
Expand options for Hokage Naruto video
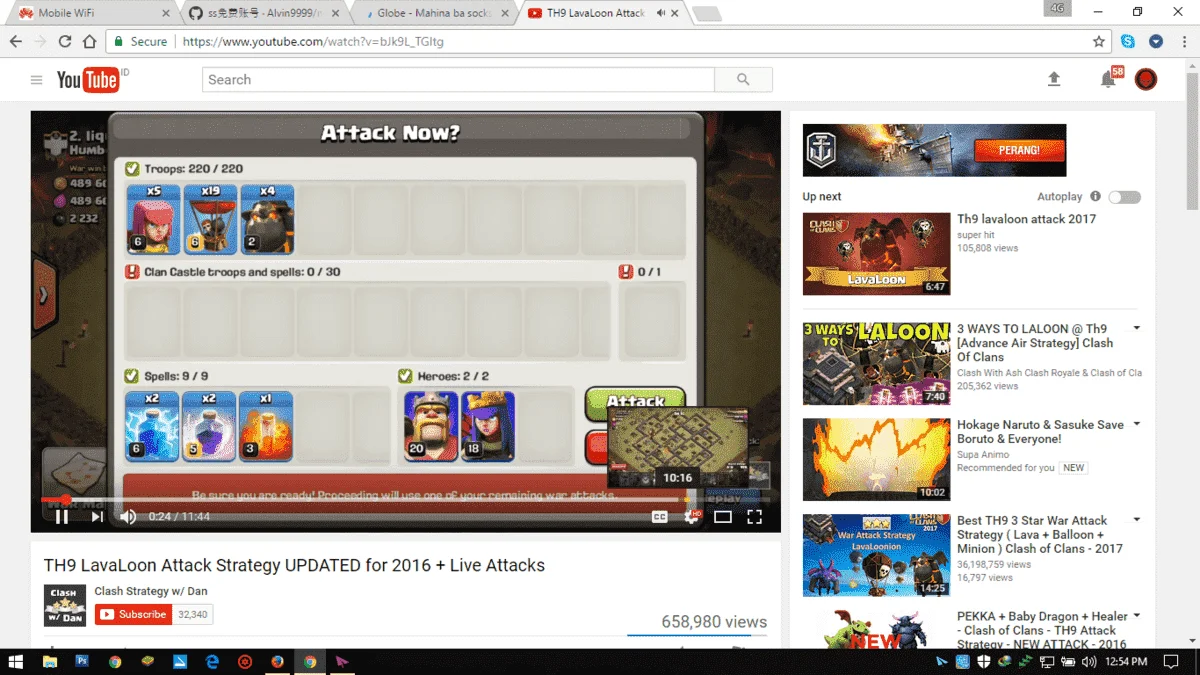1136,424
